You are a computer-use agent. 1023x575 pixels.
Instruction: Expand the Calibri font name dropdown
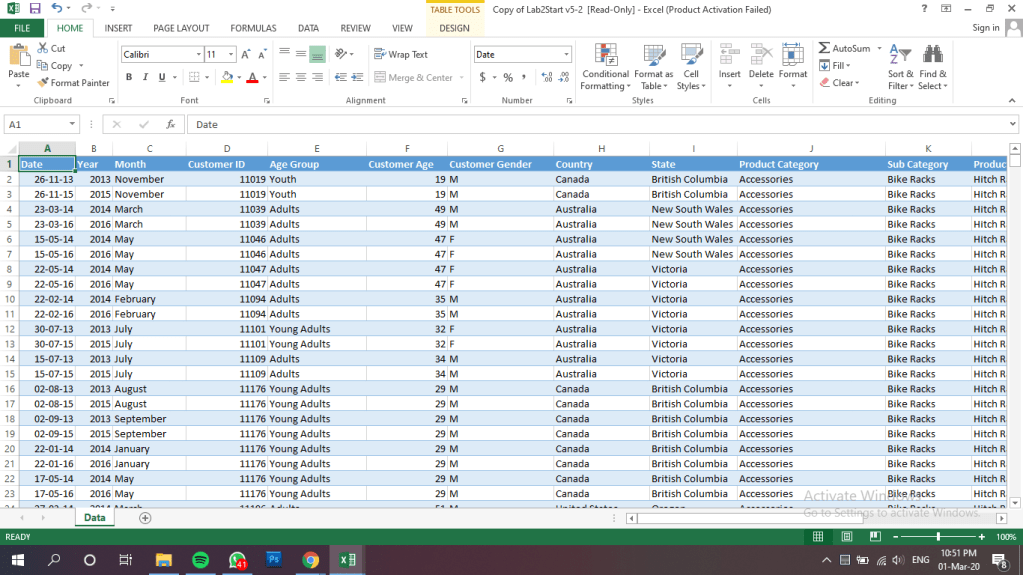coord(198,55)
